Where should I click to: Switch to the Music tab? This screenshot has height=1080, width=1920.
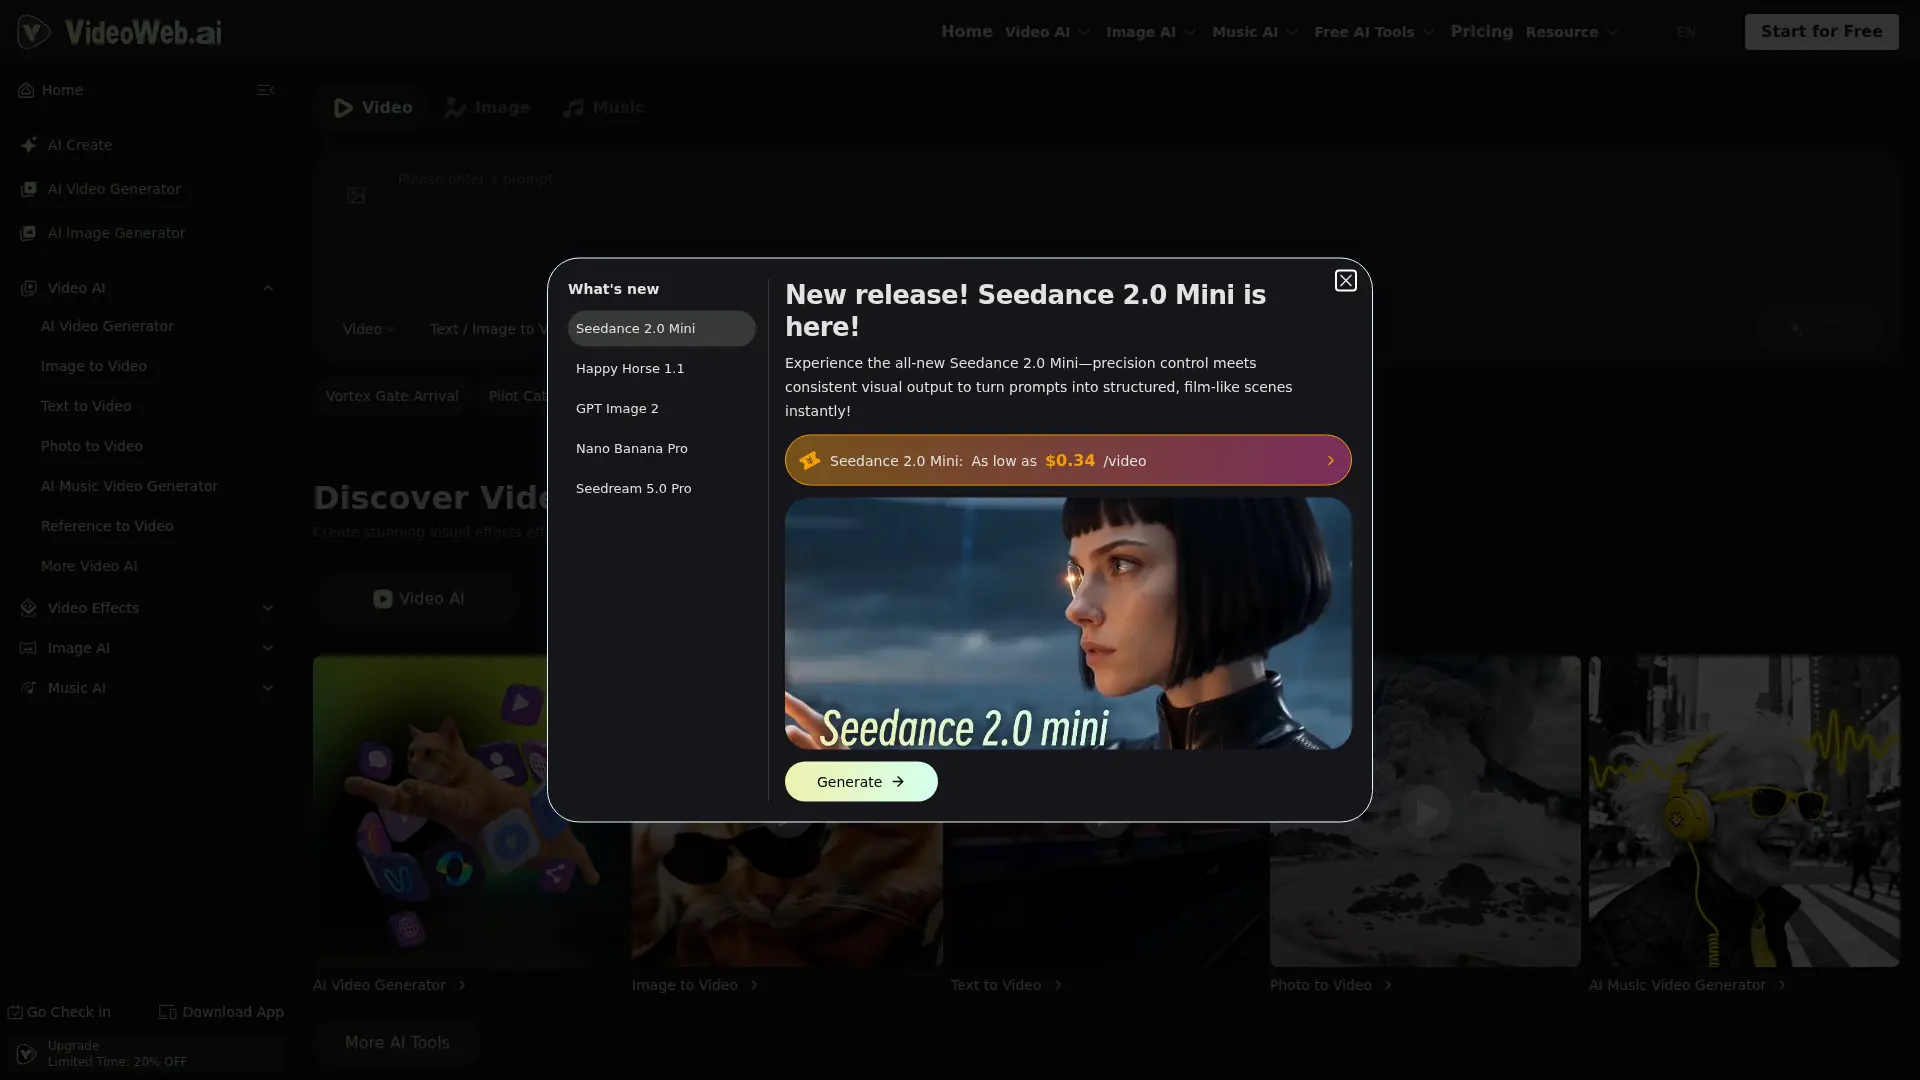click(603, 107)
